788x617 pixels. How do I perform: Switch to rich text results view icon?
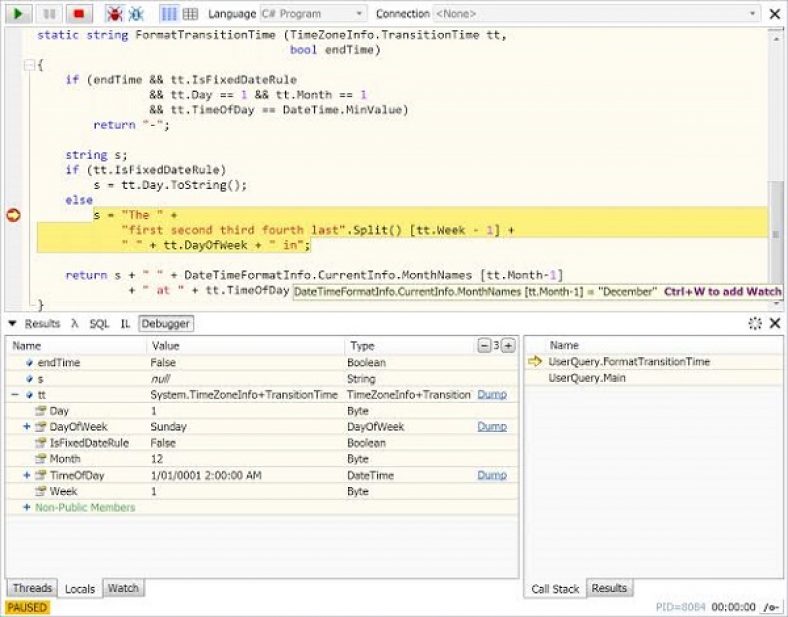pyautogui.click(x=169, y=14)
